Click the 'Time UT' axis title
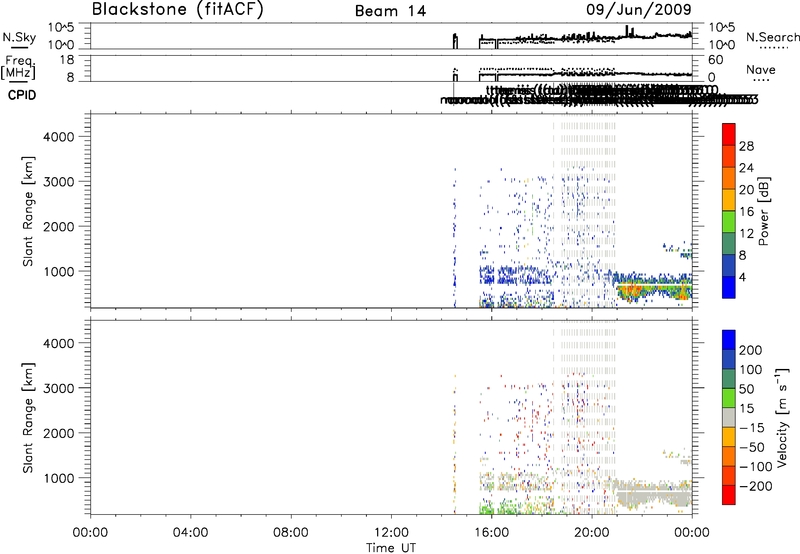This screenshot has height=554, width=800. click(391, 548)
